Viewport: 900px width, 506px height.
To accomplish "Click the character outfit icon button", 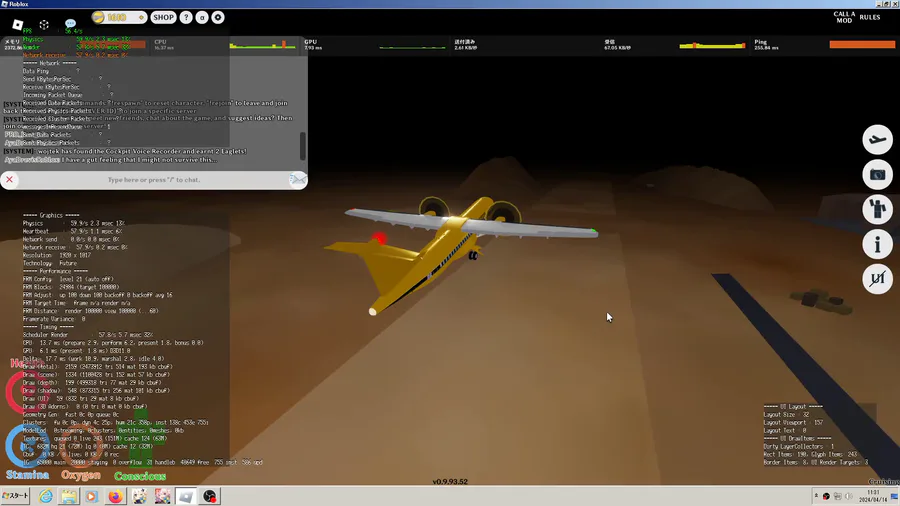I will [x=877, y=209].
